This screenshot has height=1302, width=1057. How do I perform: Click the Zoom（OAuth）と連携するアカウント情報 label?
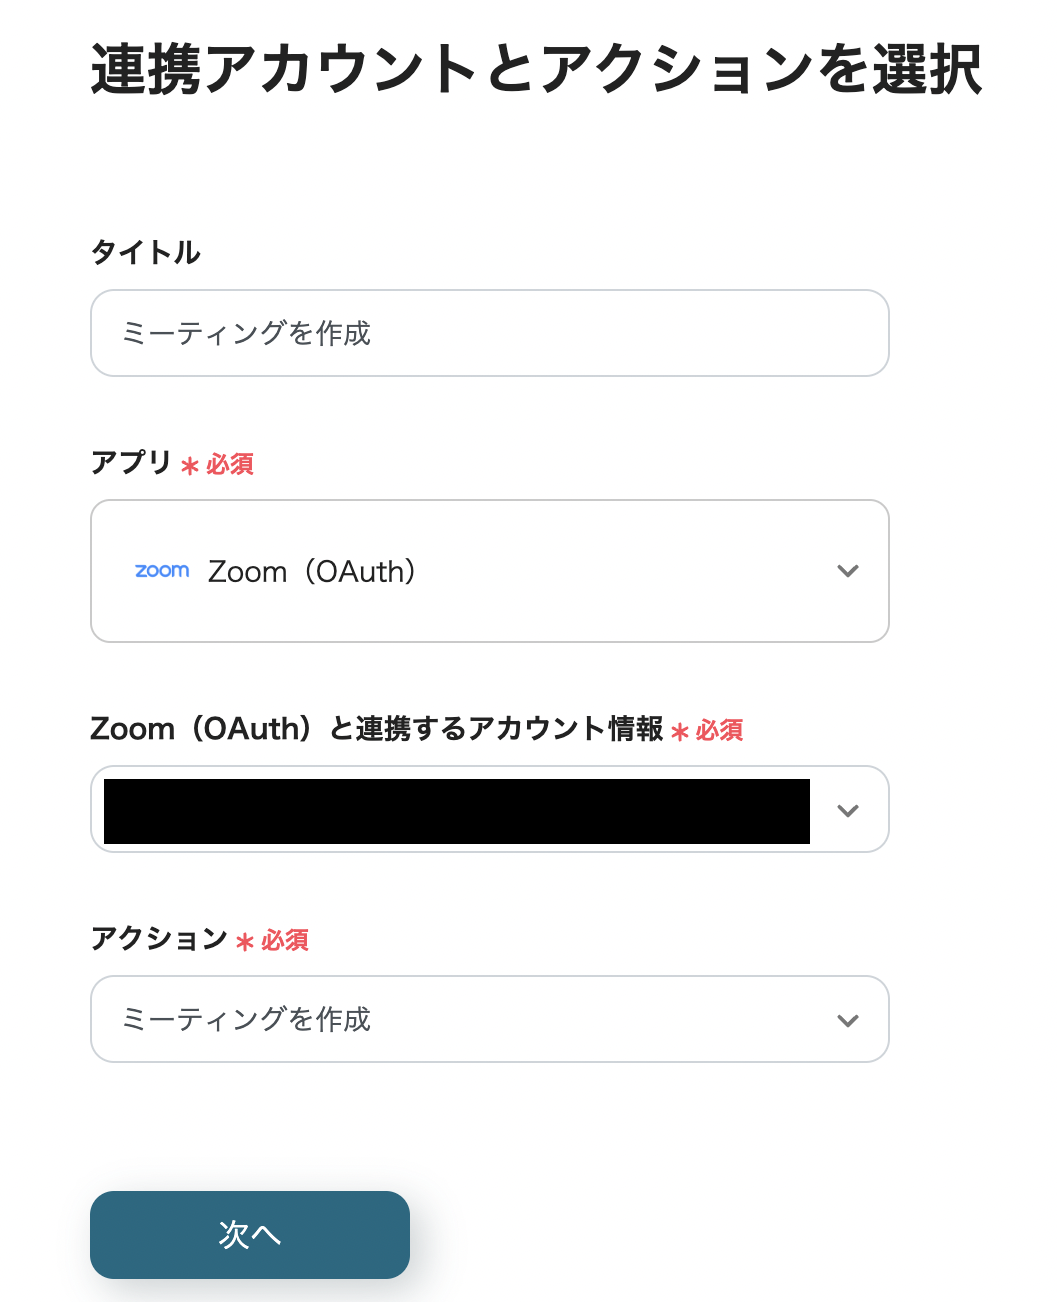pos(376,729)
